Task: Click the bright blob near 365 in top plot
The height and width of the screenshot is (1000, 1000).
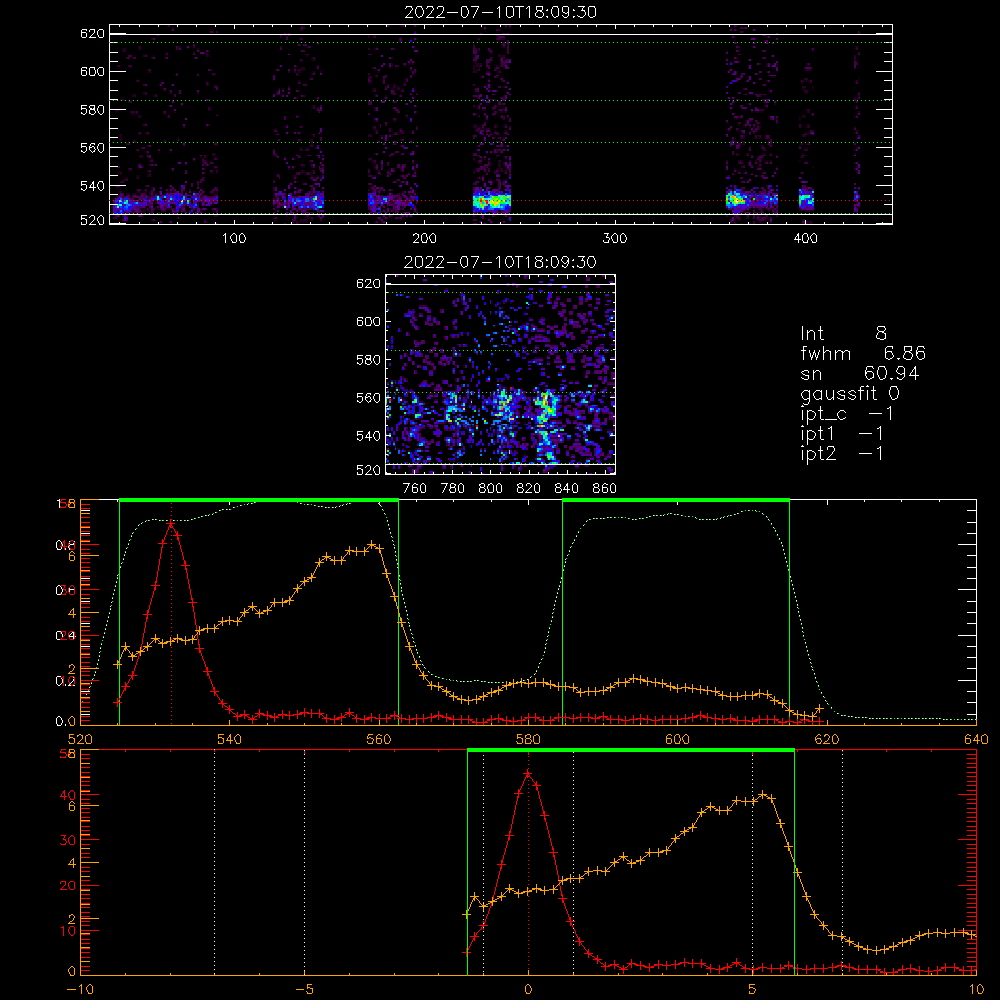Action: (x=735, y=200)
